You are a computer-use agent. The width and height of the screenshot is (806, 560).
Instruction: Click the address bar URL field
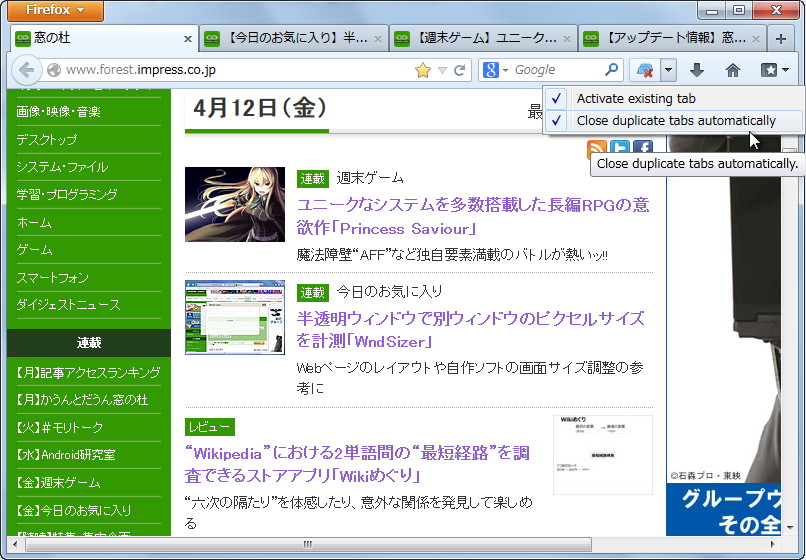point(236,70)
